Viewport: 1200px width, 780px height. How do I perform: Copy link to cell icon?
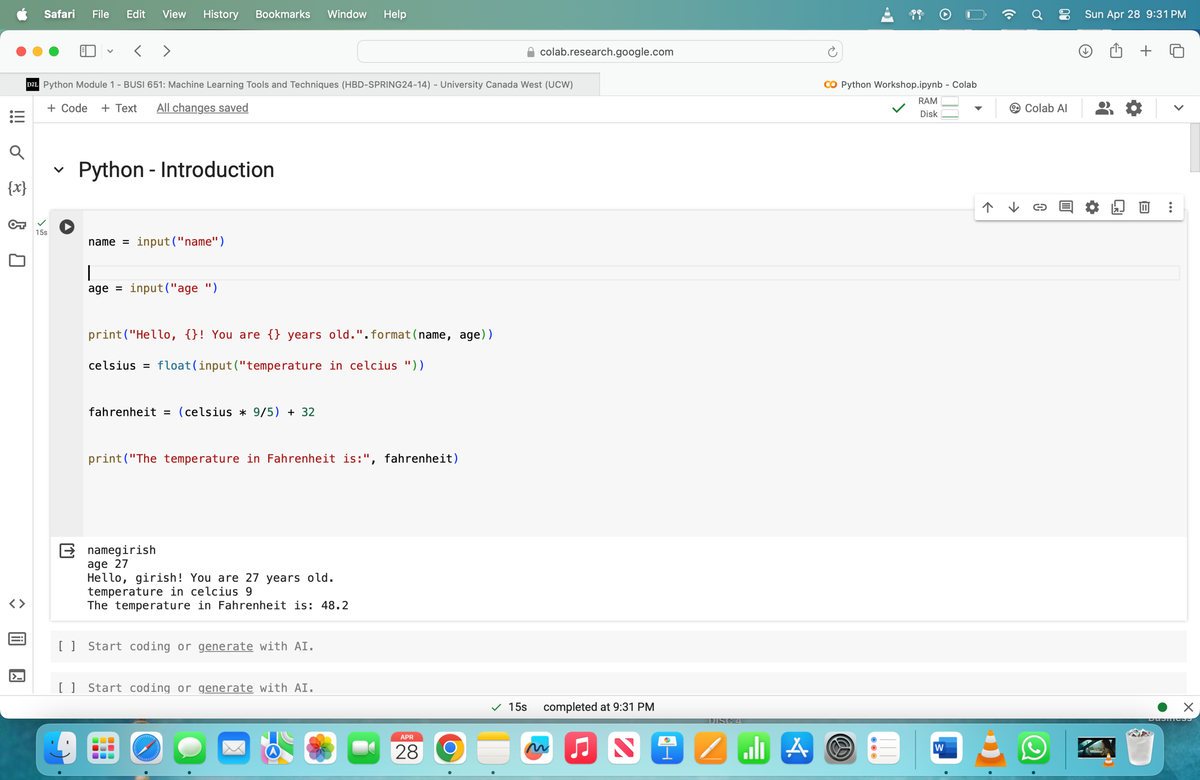(1040, 208)
